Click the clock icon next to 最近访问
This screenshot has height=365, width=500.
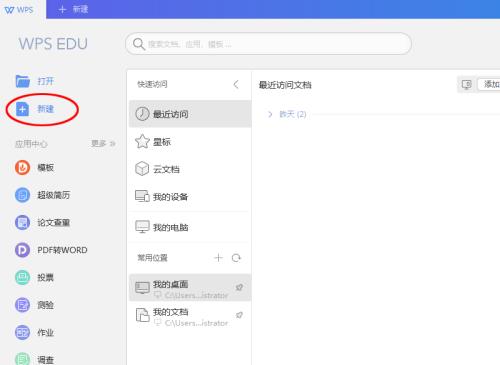tap(142, 114)
